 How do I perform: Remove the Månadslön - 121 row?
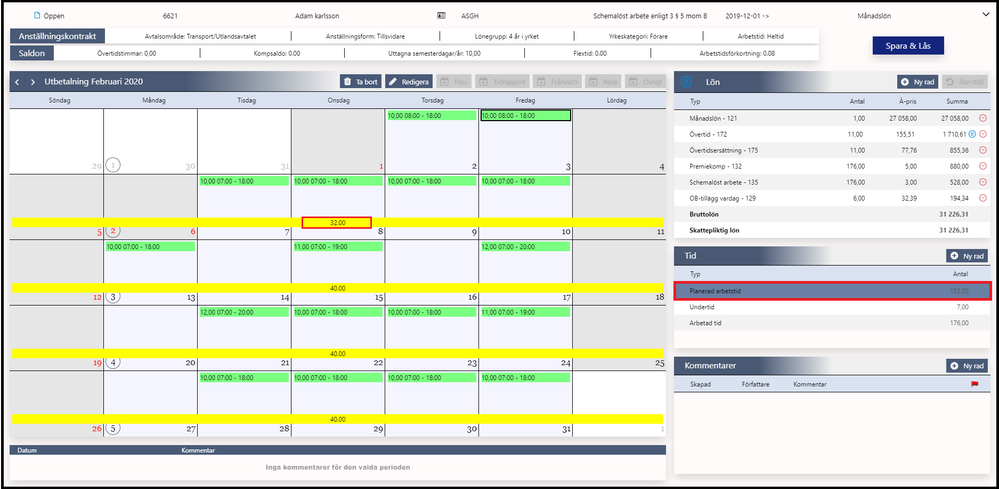[x=982, y=118]
